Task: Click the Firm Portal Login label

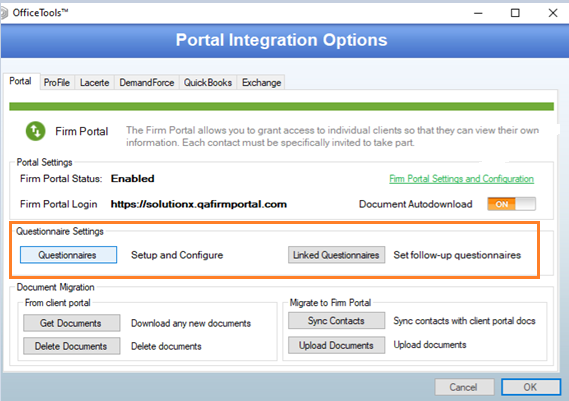Action: [58, 204]
